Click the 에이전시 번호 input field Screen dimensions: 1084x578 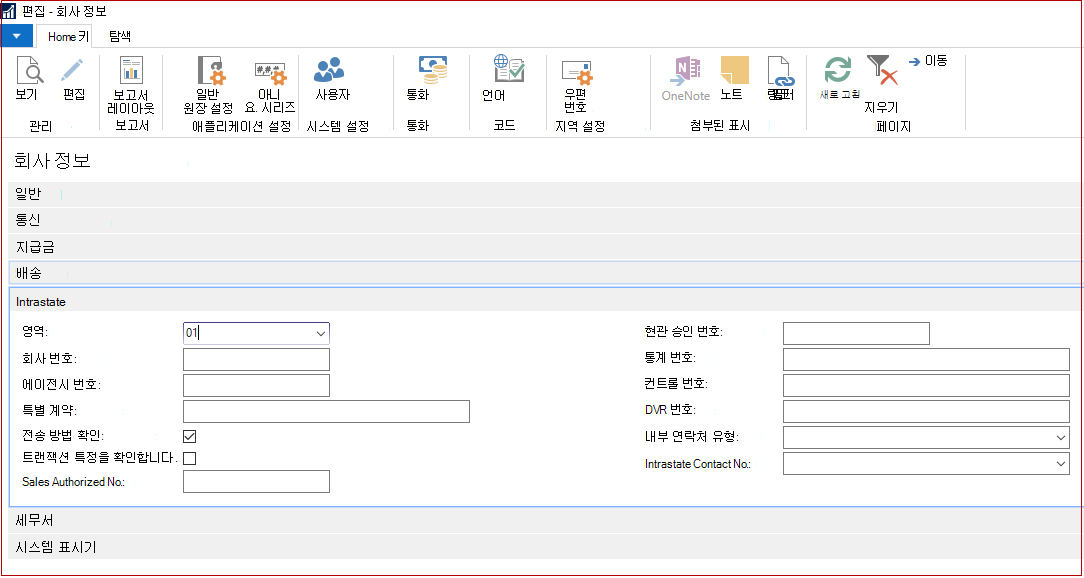tap(256, 385)
